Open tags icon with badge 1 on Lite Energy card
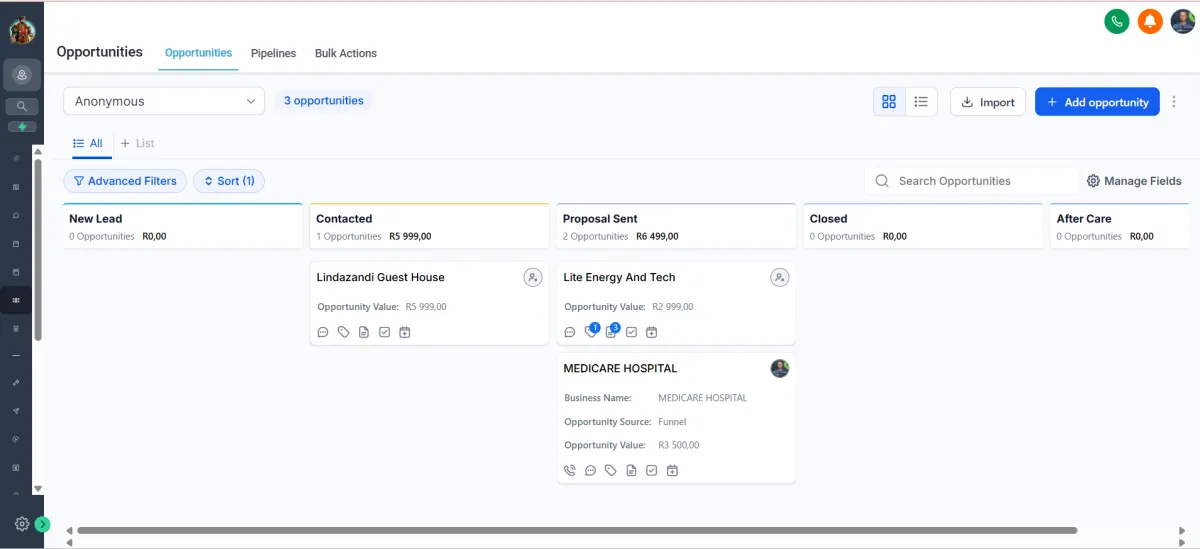This screenshot has height=549, width=1200. coord(591,331)
